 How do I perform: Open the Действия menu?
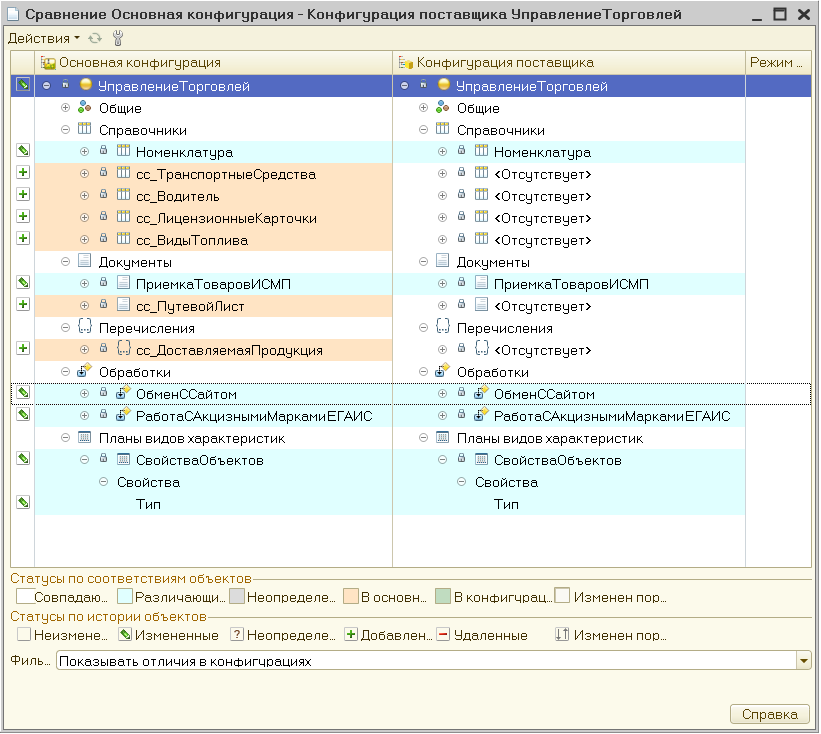44,38
